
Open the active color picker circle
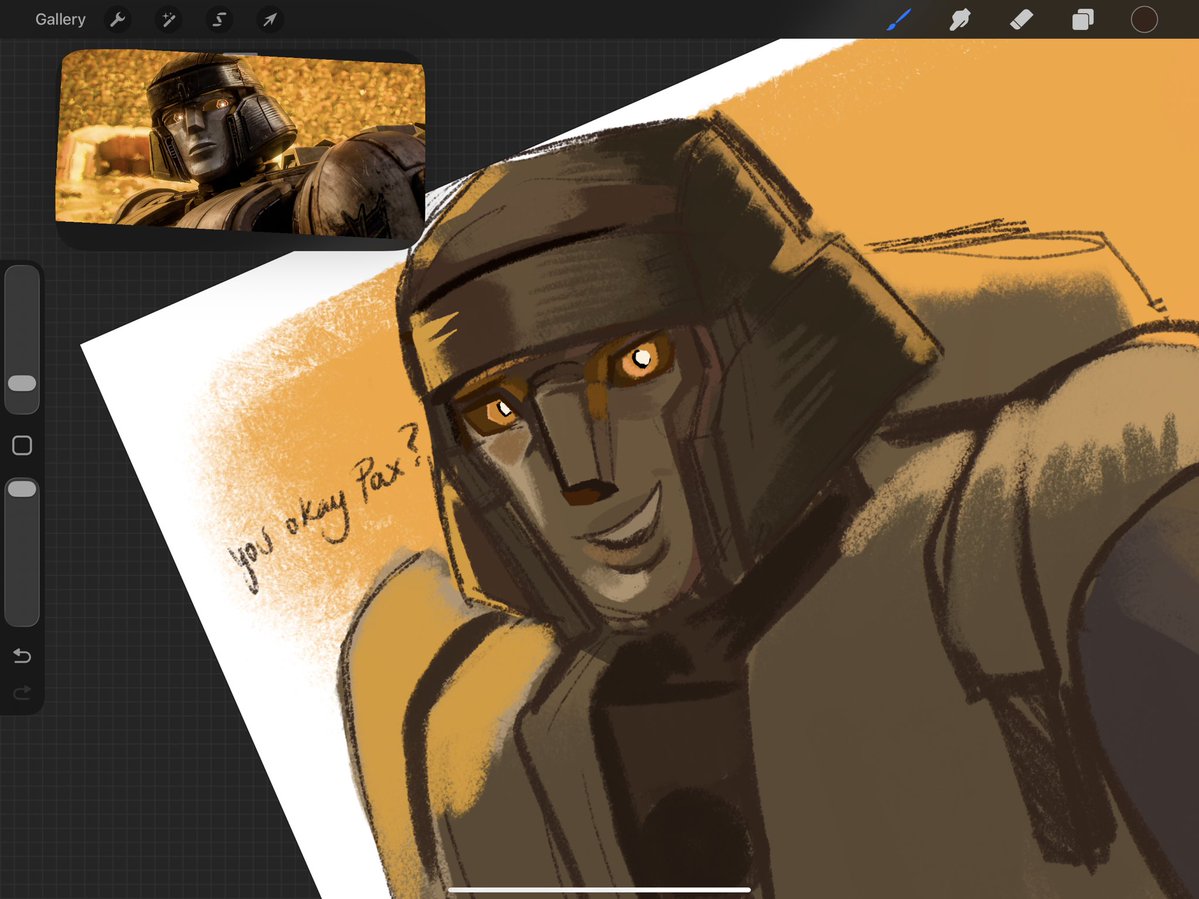[x=1144, y=19]
